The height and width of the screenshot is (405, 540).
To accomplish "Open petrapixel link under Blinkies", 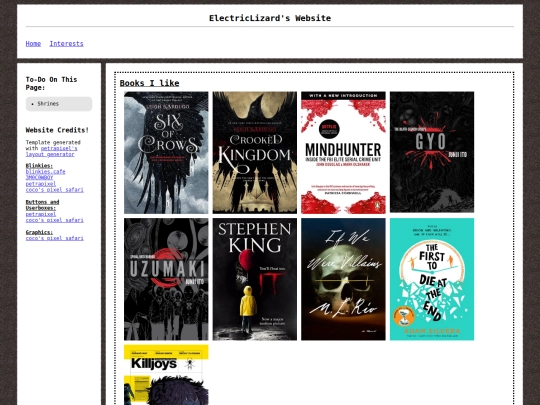I will (x=41, y=184).
